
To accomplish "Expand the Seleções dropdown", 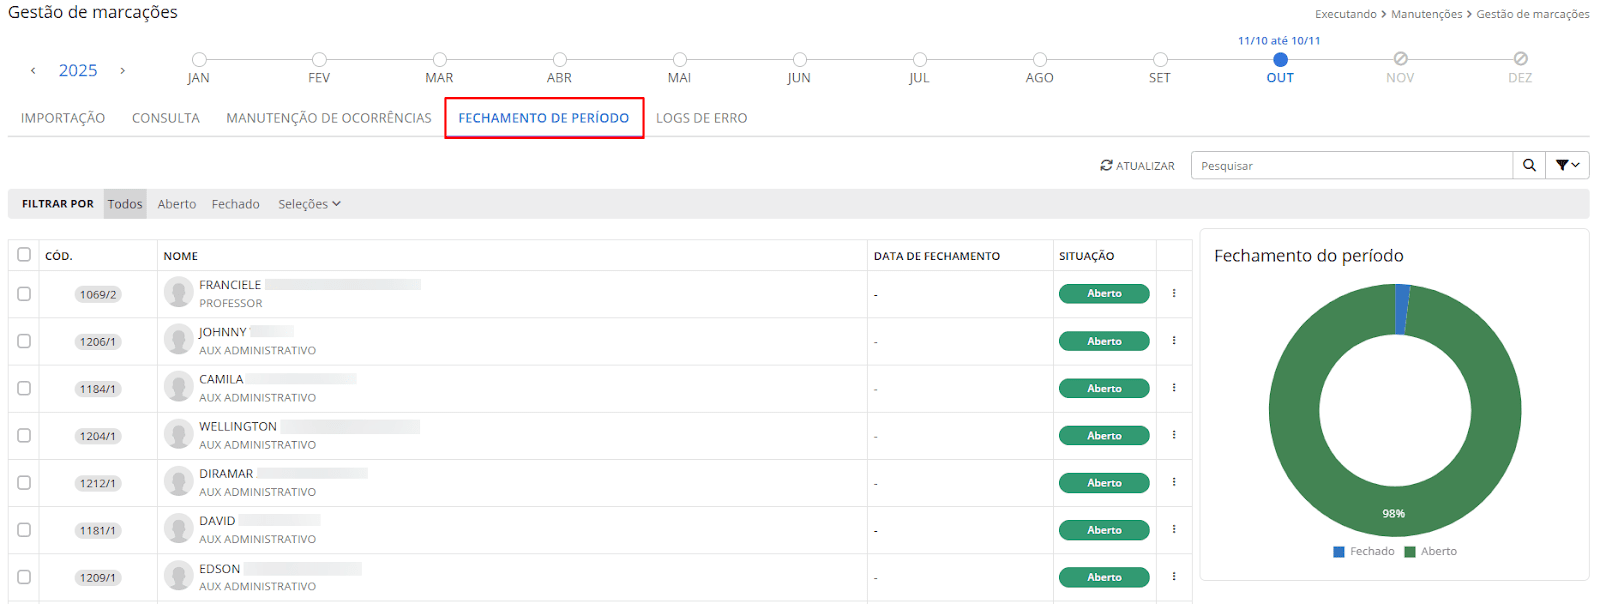I will point(309,204).
